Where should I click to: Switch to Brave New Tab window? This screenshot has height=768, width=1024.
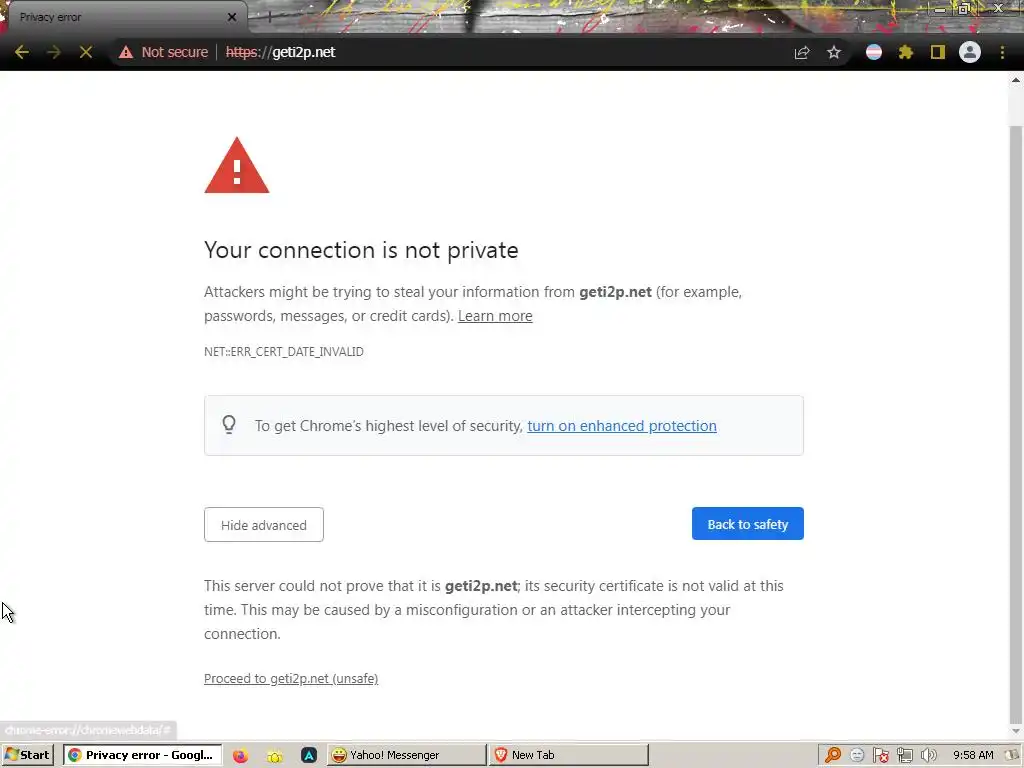click(568, 755)
